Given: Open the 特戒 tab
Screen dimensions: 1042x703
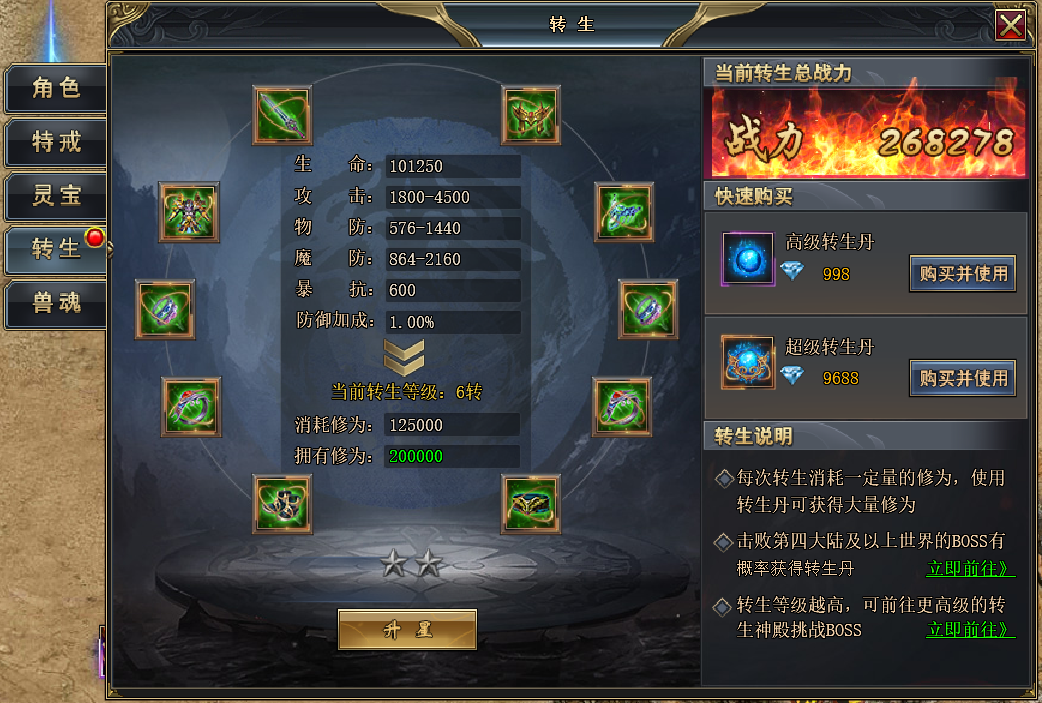Looking at the screenshot, I should click(56, 142).
